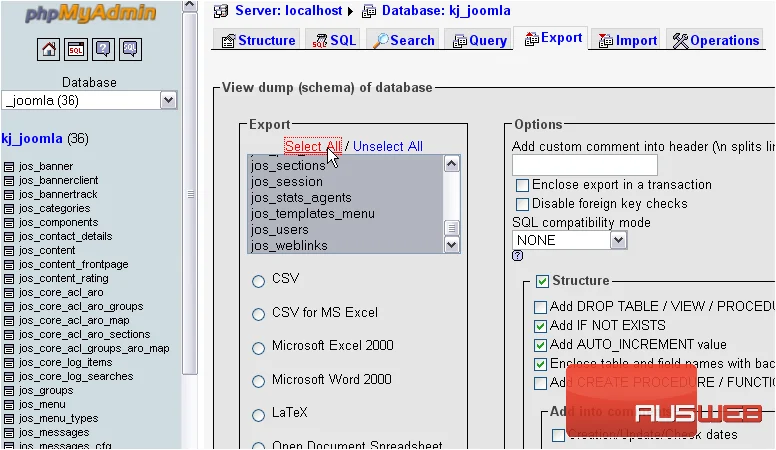Click the jos_menu table browse icon
This screenshot has height=450, width=776.
click(x=9, y=405)
